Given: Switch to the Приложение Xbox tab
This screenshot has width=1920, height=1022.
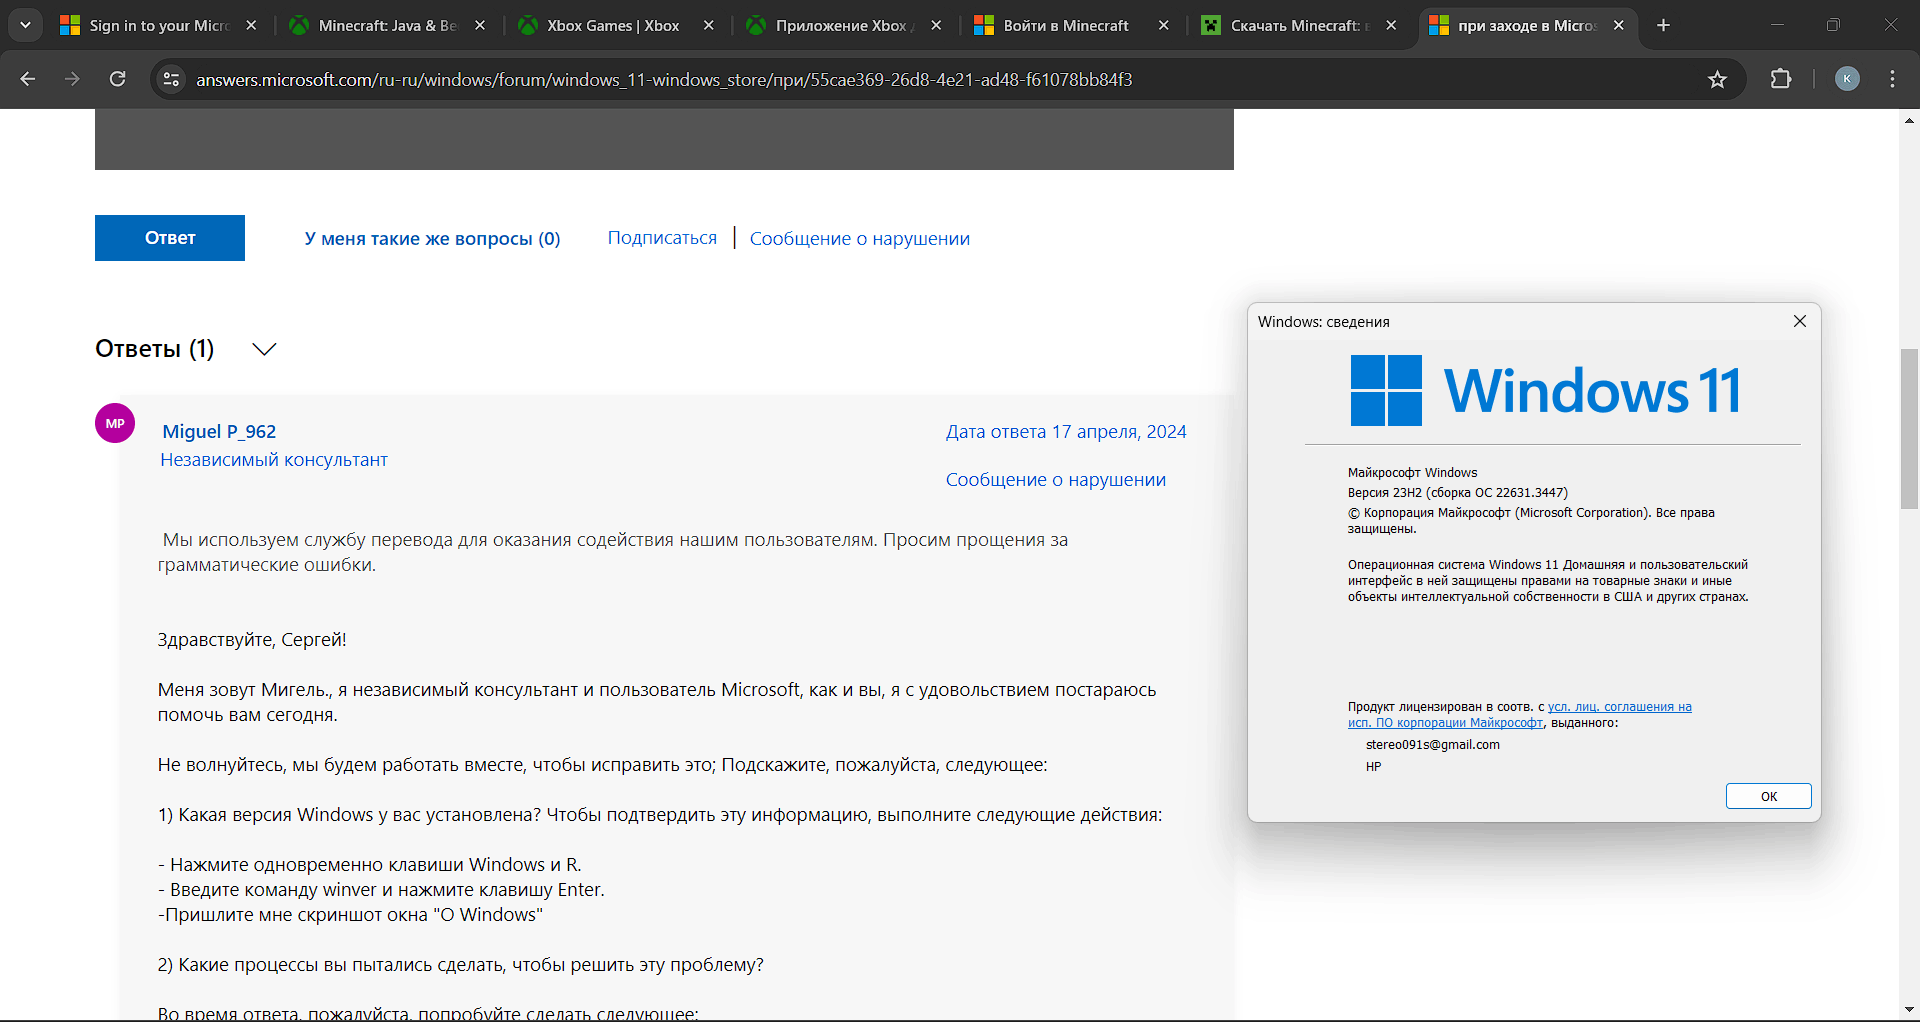Looking at the screenshot, I should [830, 26].
